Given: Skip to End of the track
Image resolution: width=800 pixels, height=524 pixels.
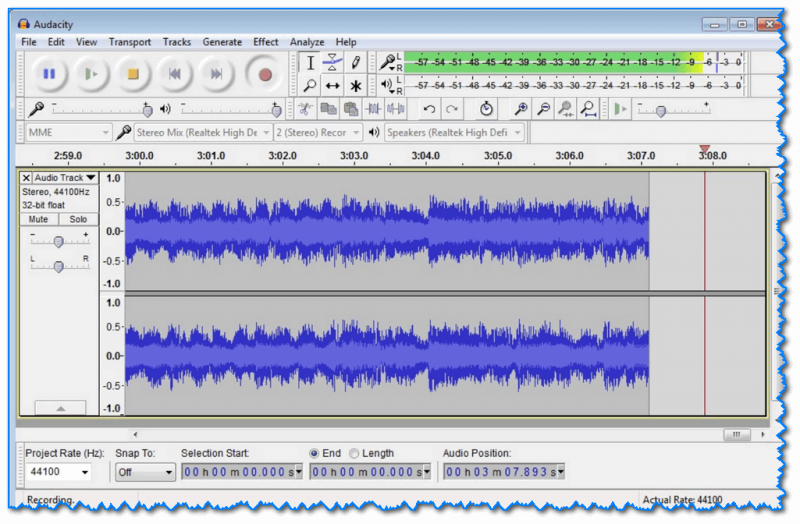Looking at the screenshot, I should point(216,74).
